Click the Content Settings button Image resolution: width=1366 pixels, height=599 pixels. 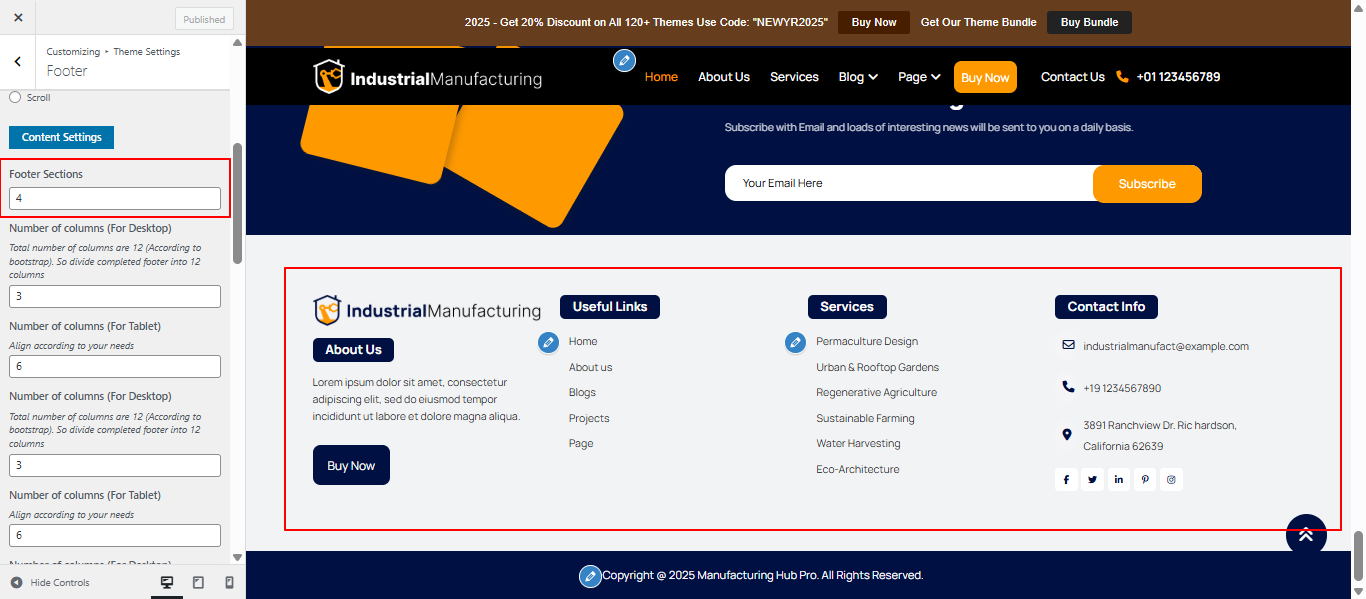62,137
